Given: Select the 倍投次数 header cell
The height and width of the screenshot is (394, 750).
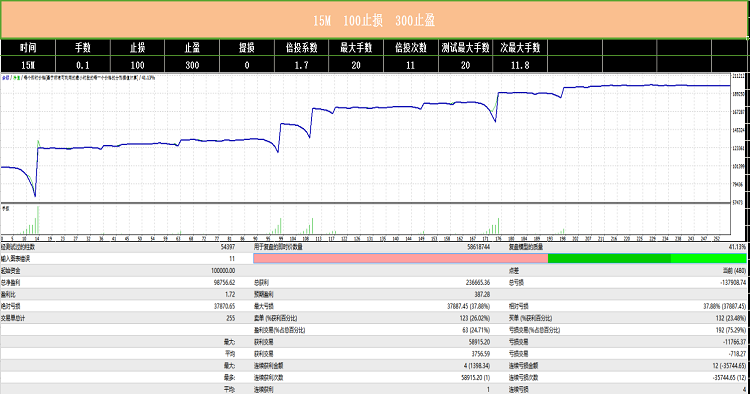Looking at the screenshot, I should pos(411,48).
